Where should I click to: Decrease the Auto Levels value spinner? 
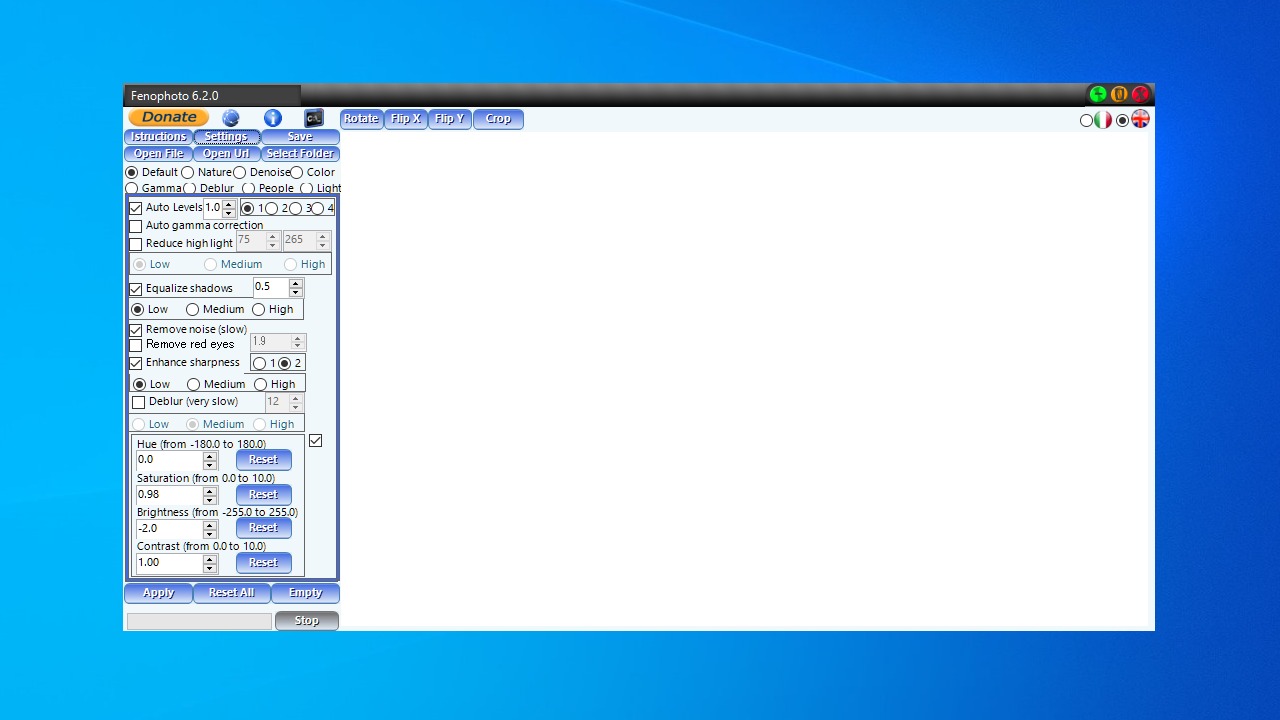point(229,213)
